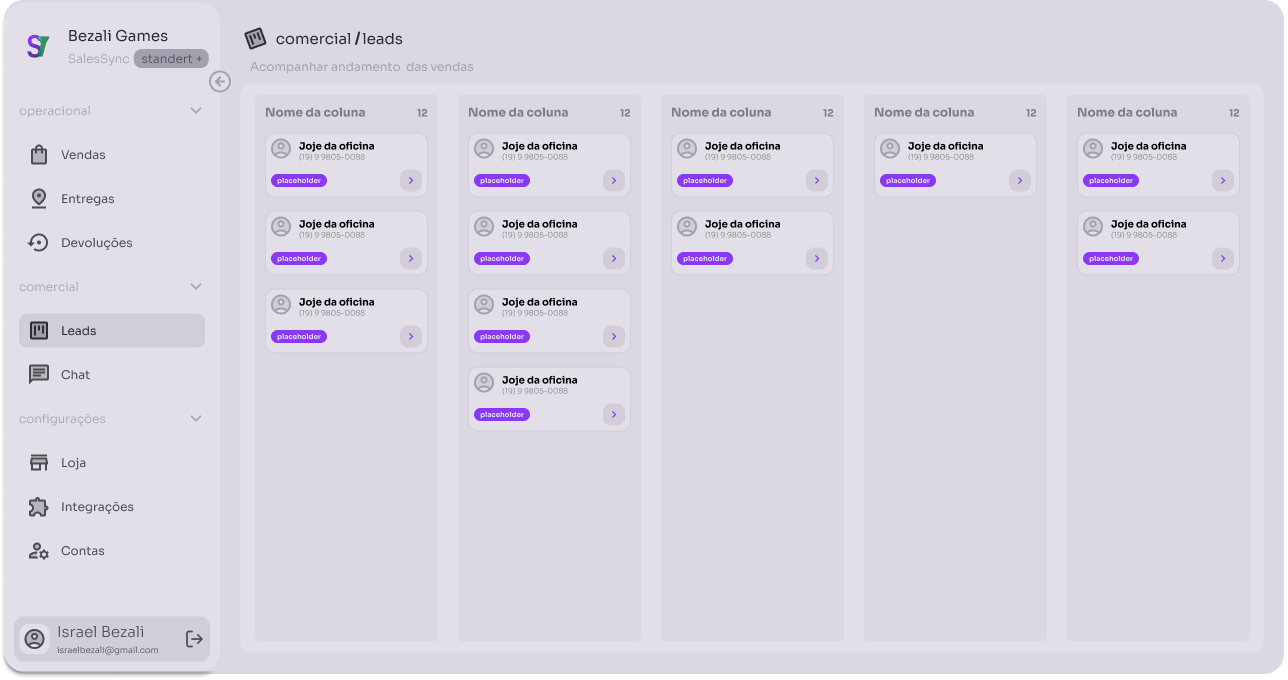Collapse the sidebar with the left arrow button

point(220,82)
